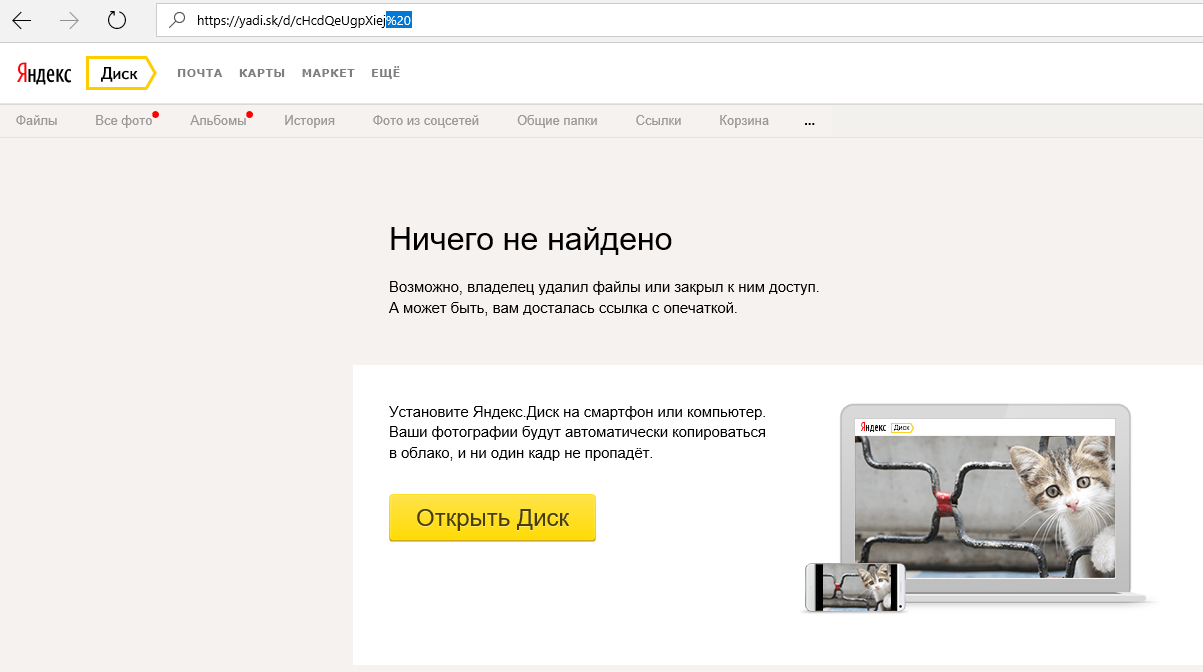Open the КАРТЫ service link
This screenshot has width=1203, height=672.
point(262,73)
